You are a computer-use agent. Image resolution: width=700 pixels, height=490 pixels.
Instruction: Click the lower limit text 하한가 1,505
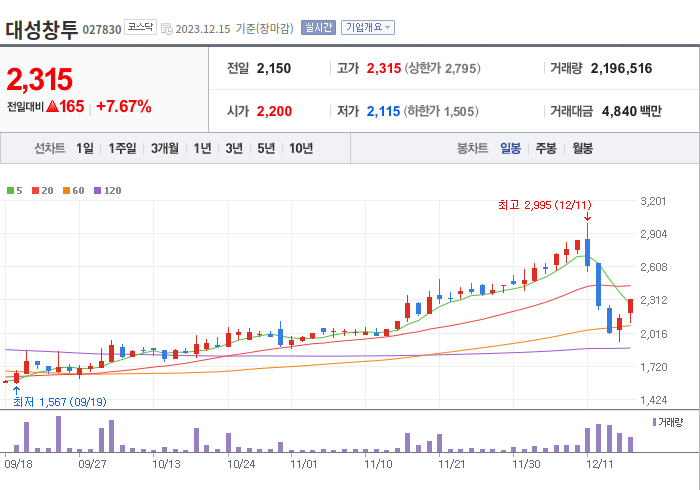coord(441,111)
